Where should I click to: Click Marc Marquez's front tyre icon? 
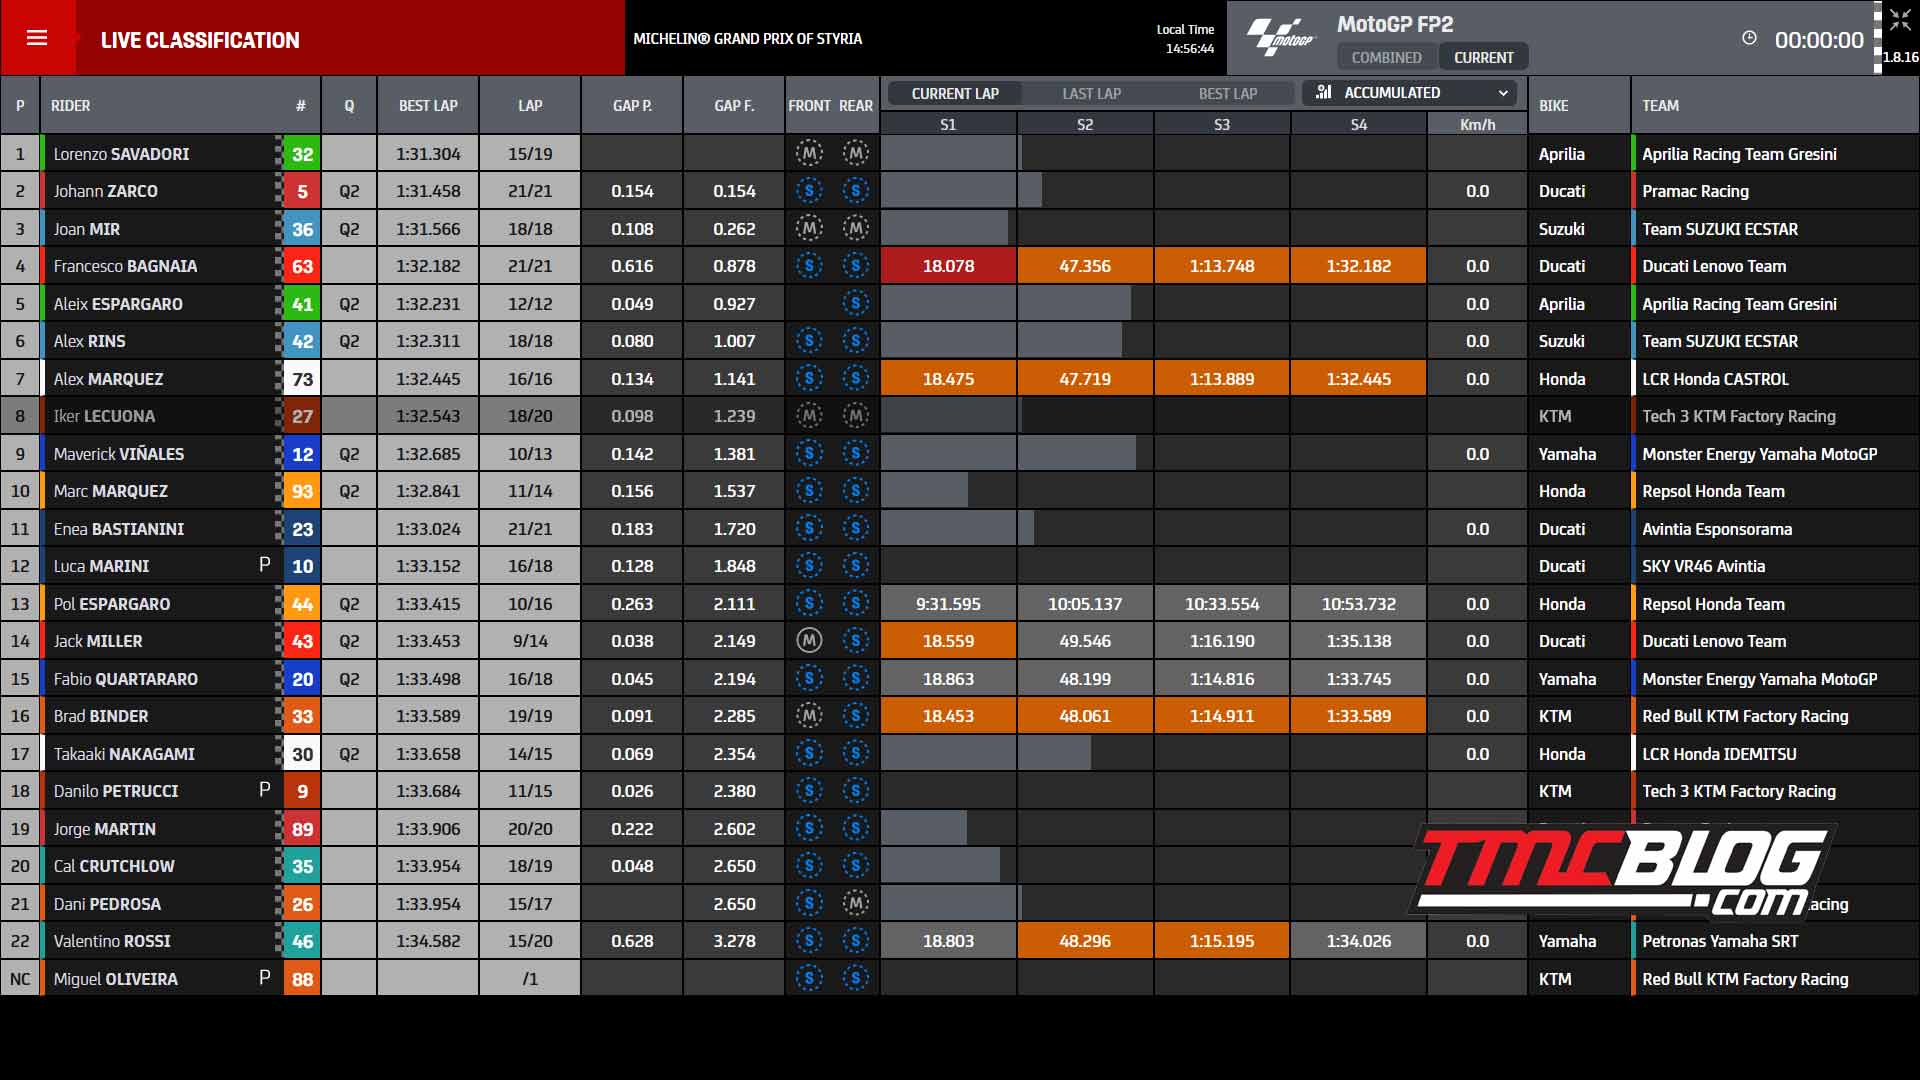[x=809, y=491]
